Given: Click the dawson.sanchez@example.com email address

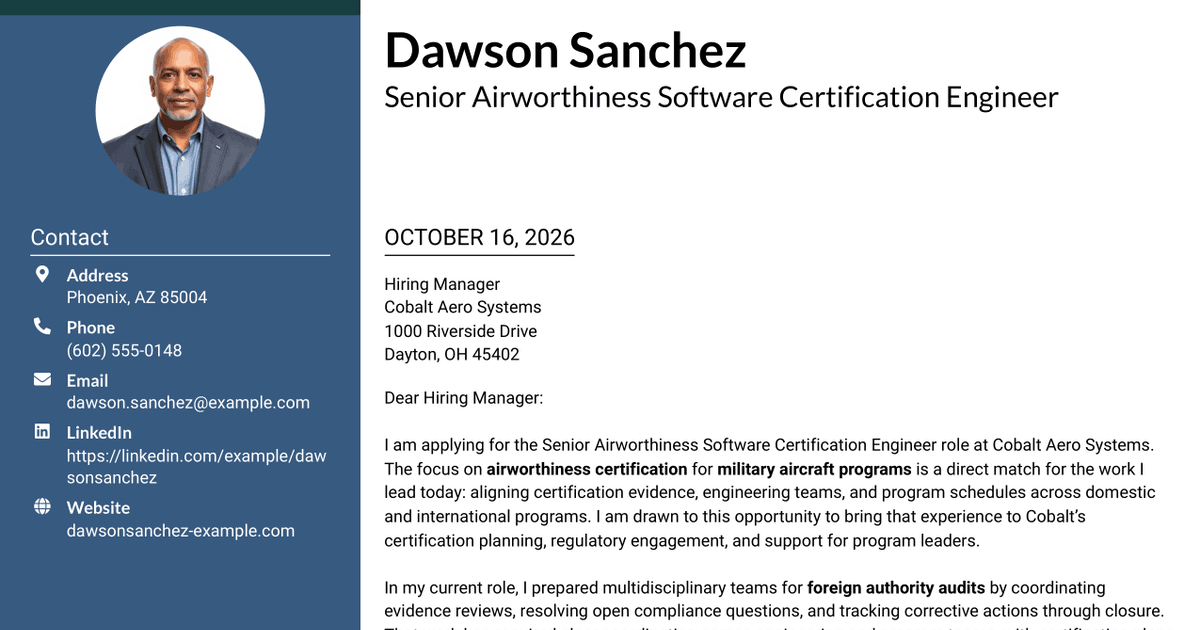Looking at the screenshot, I should (188, 403).
